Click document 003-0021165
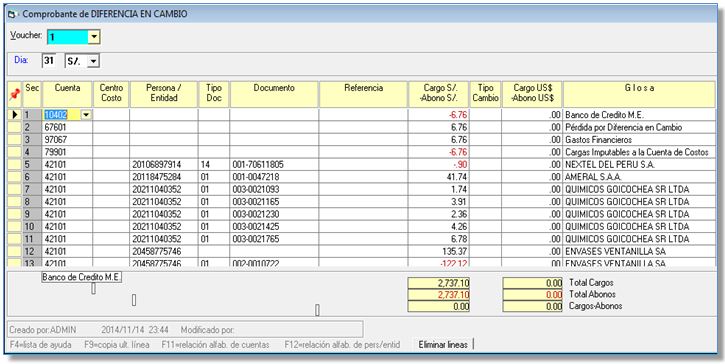This screenshot has height=364, width=725. 274,202
